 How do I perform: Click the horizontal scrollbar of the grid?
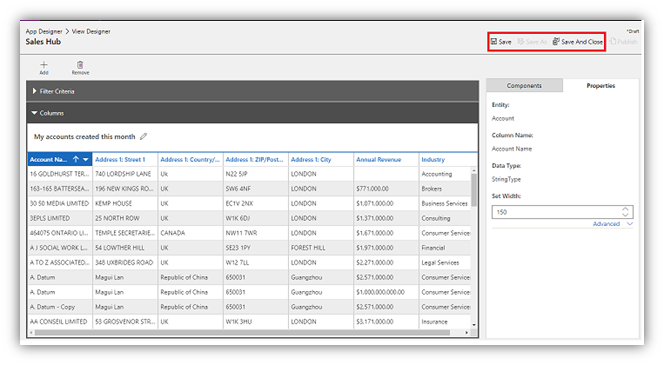[242, 333]
